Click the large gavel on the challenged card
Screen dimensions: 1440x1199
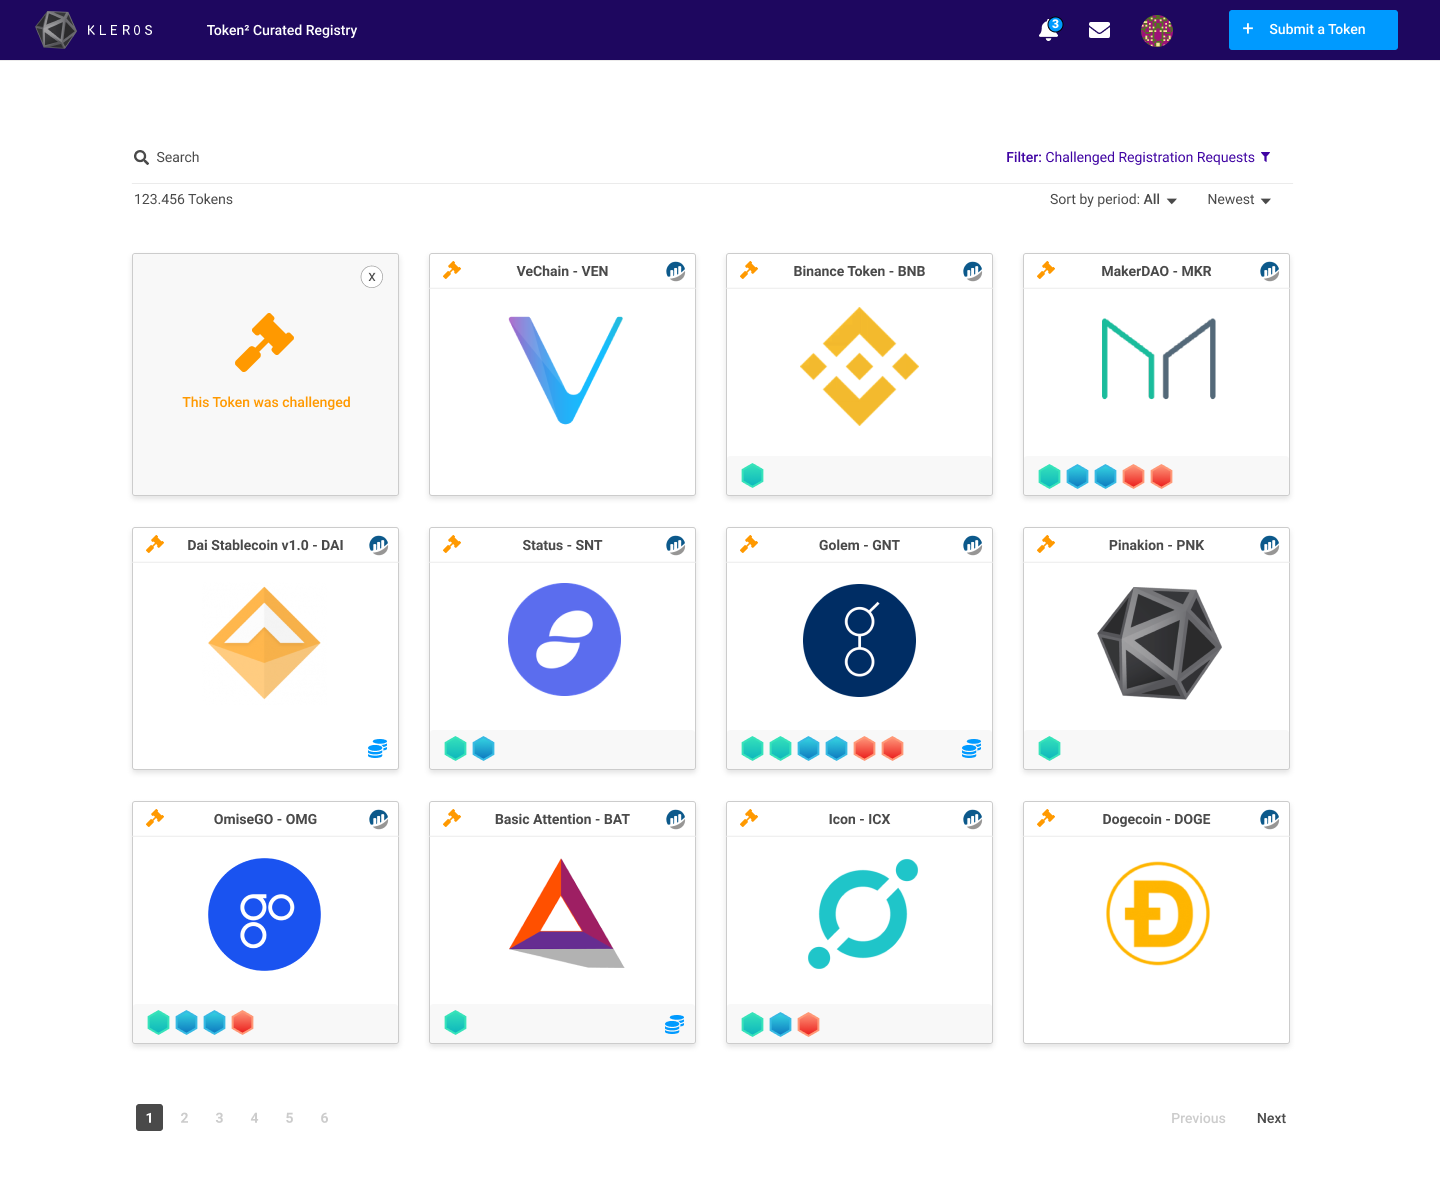pos(265,343)
